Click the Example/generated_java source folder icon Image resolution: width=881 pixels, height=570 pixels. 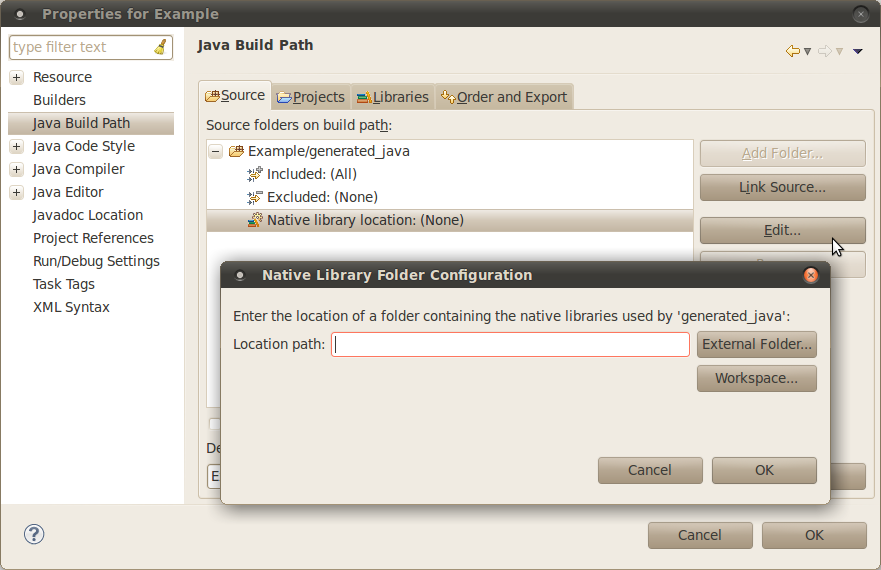(x=237, y=151)
